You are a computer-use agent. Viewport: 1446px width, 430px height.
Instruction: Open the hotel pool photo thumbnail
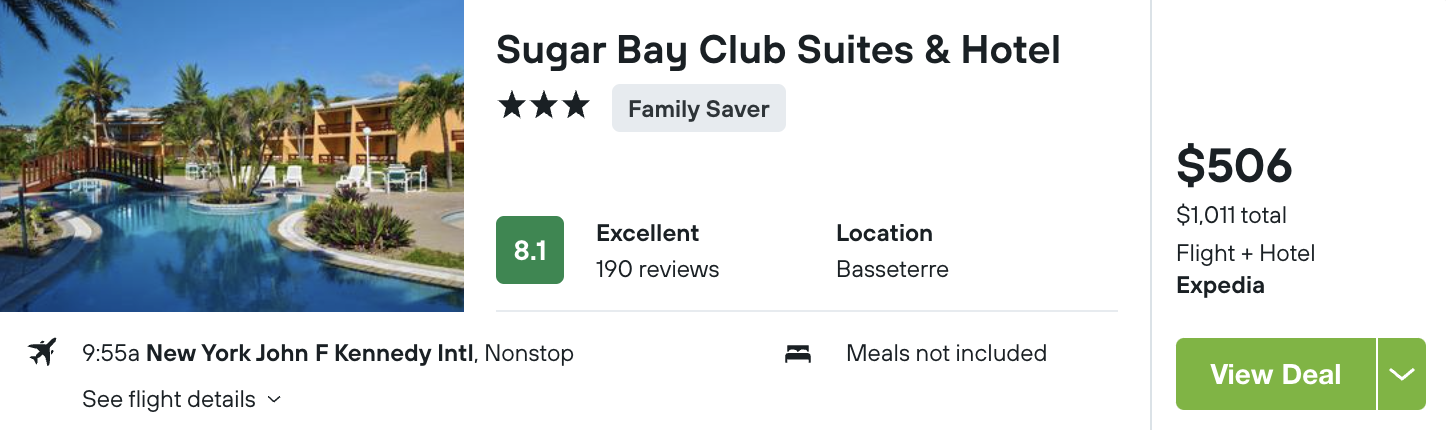click(232, 156)
